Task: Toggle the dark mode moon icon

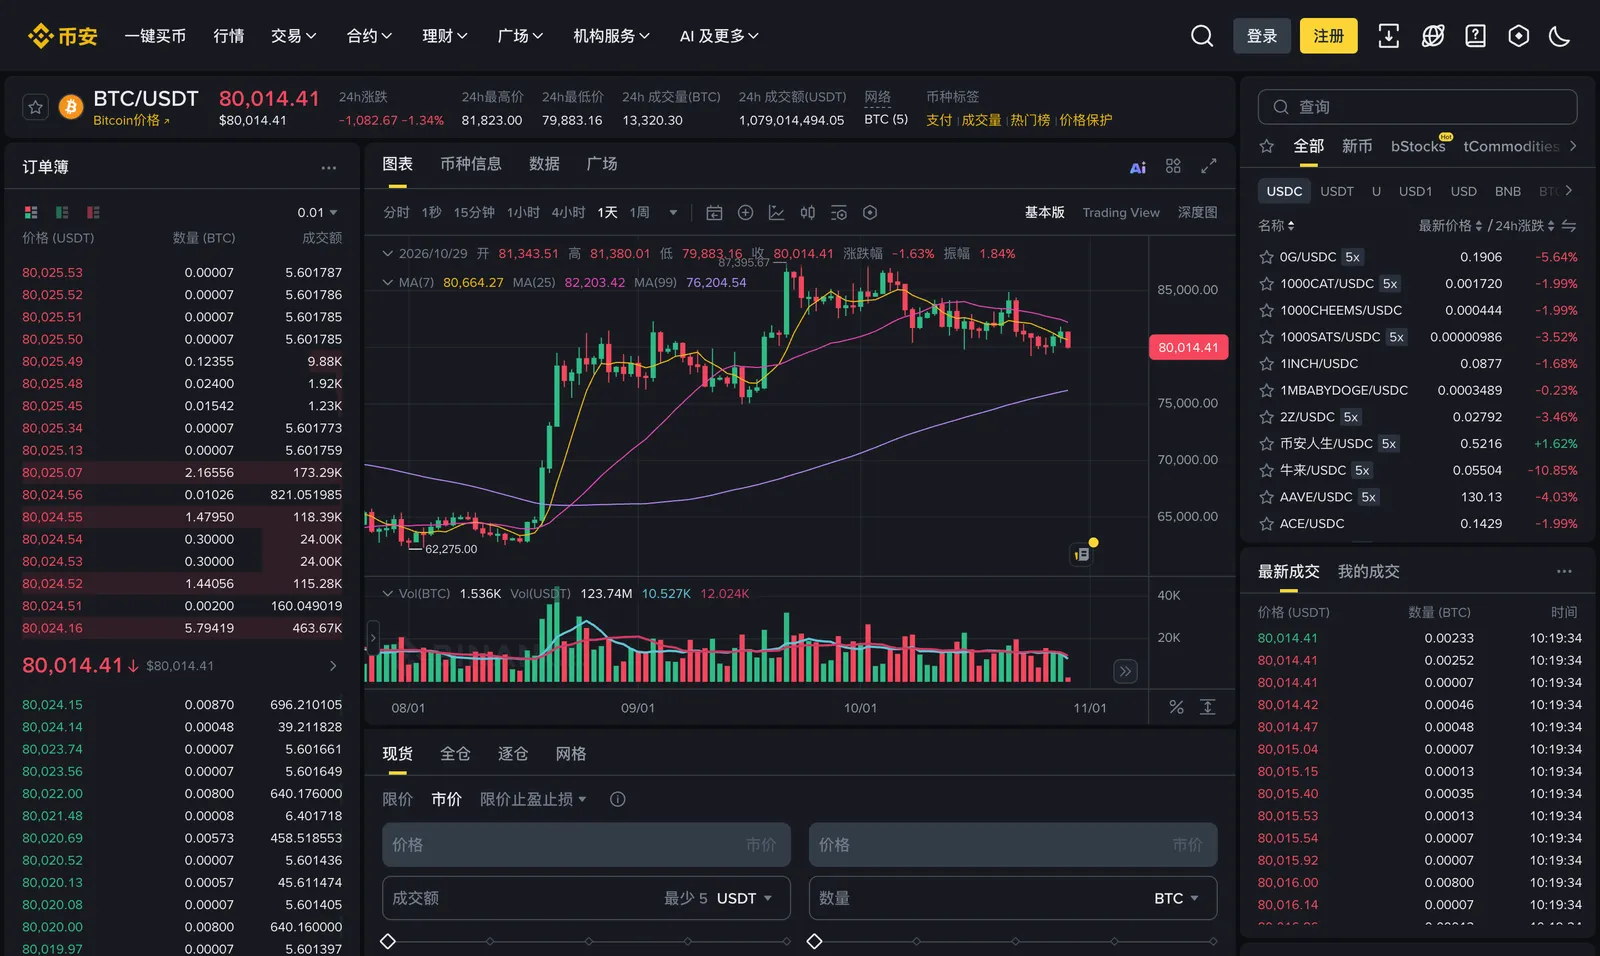Action: click(x=1559, y=36)
